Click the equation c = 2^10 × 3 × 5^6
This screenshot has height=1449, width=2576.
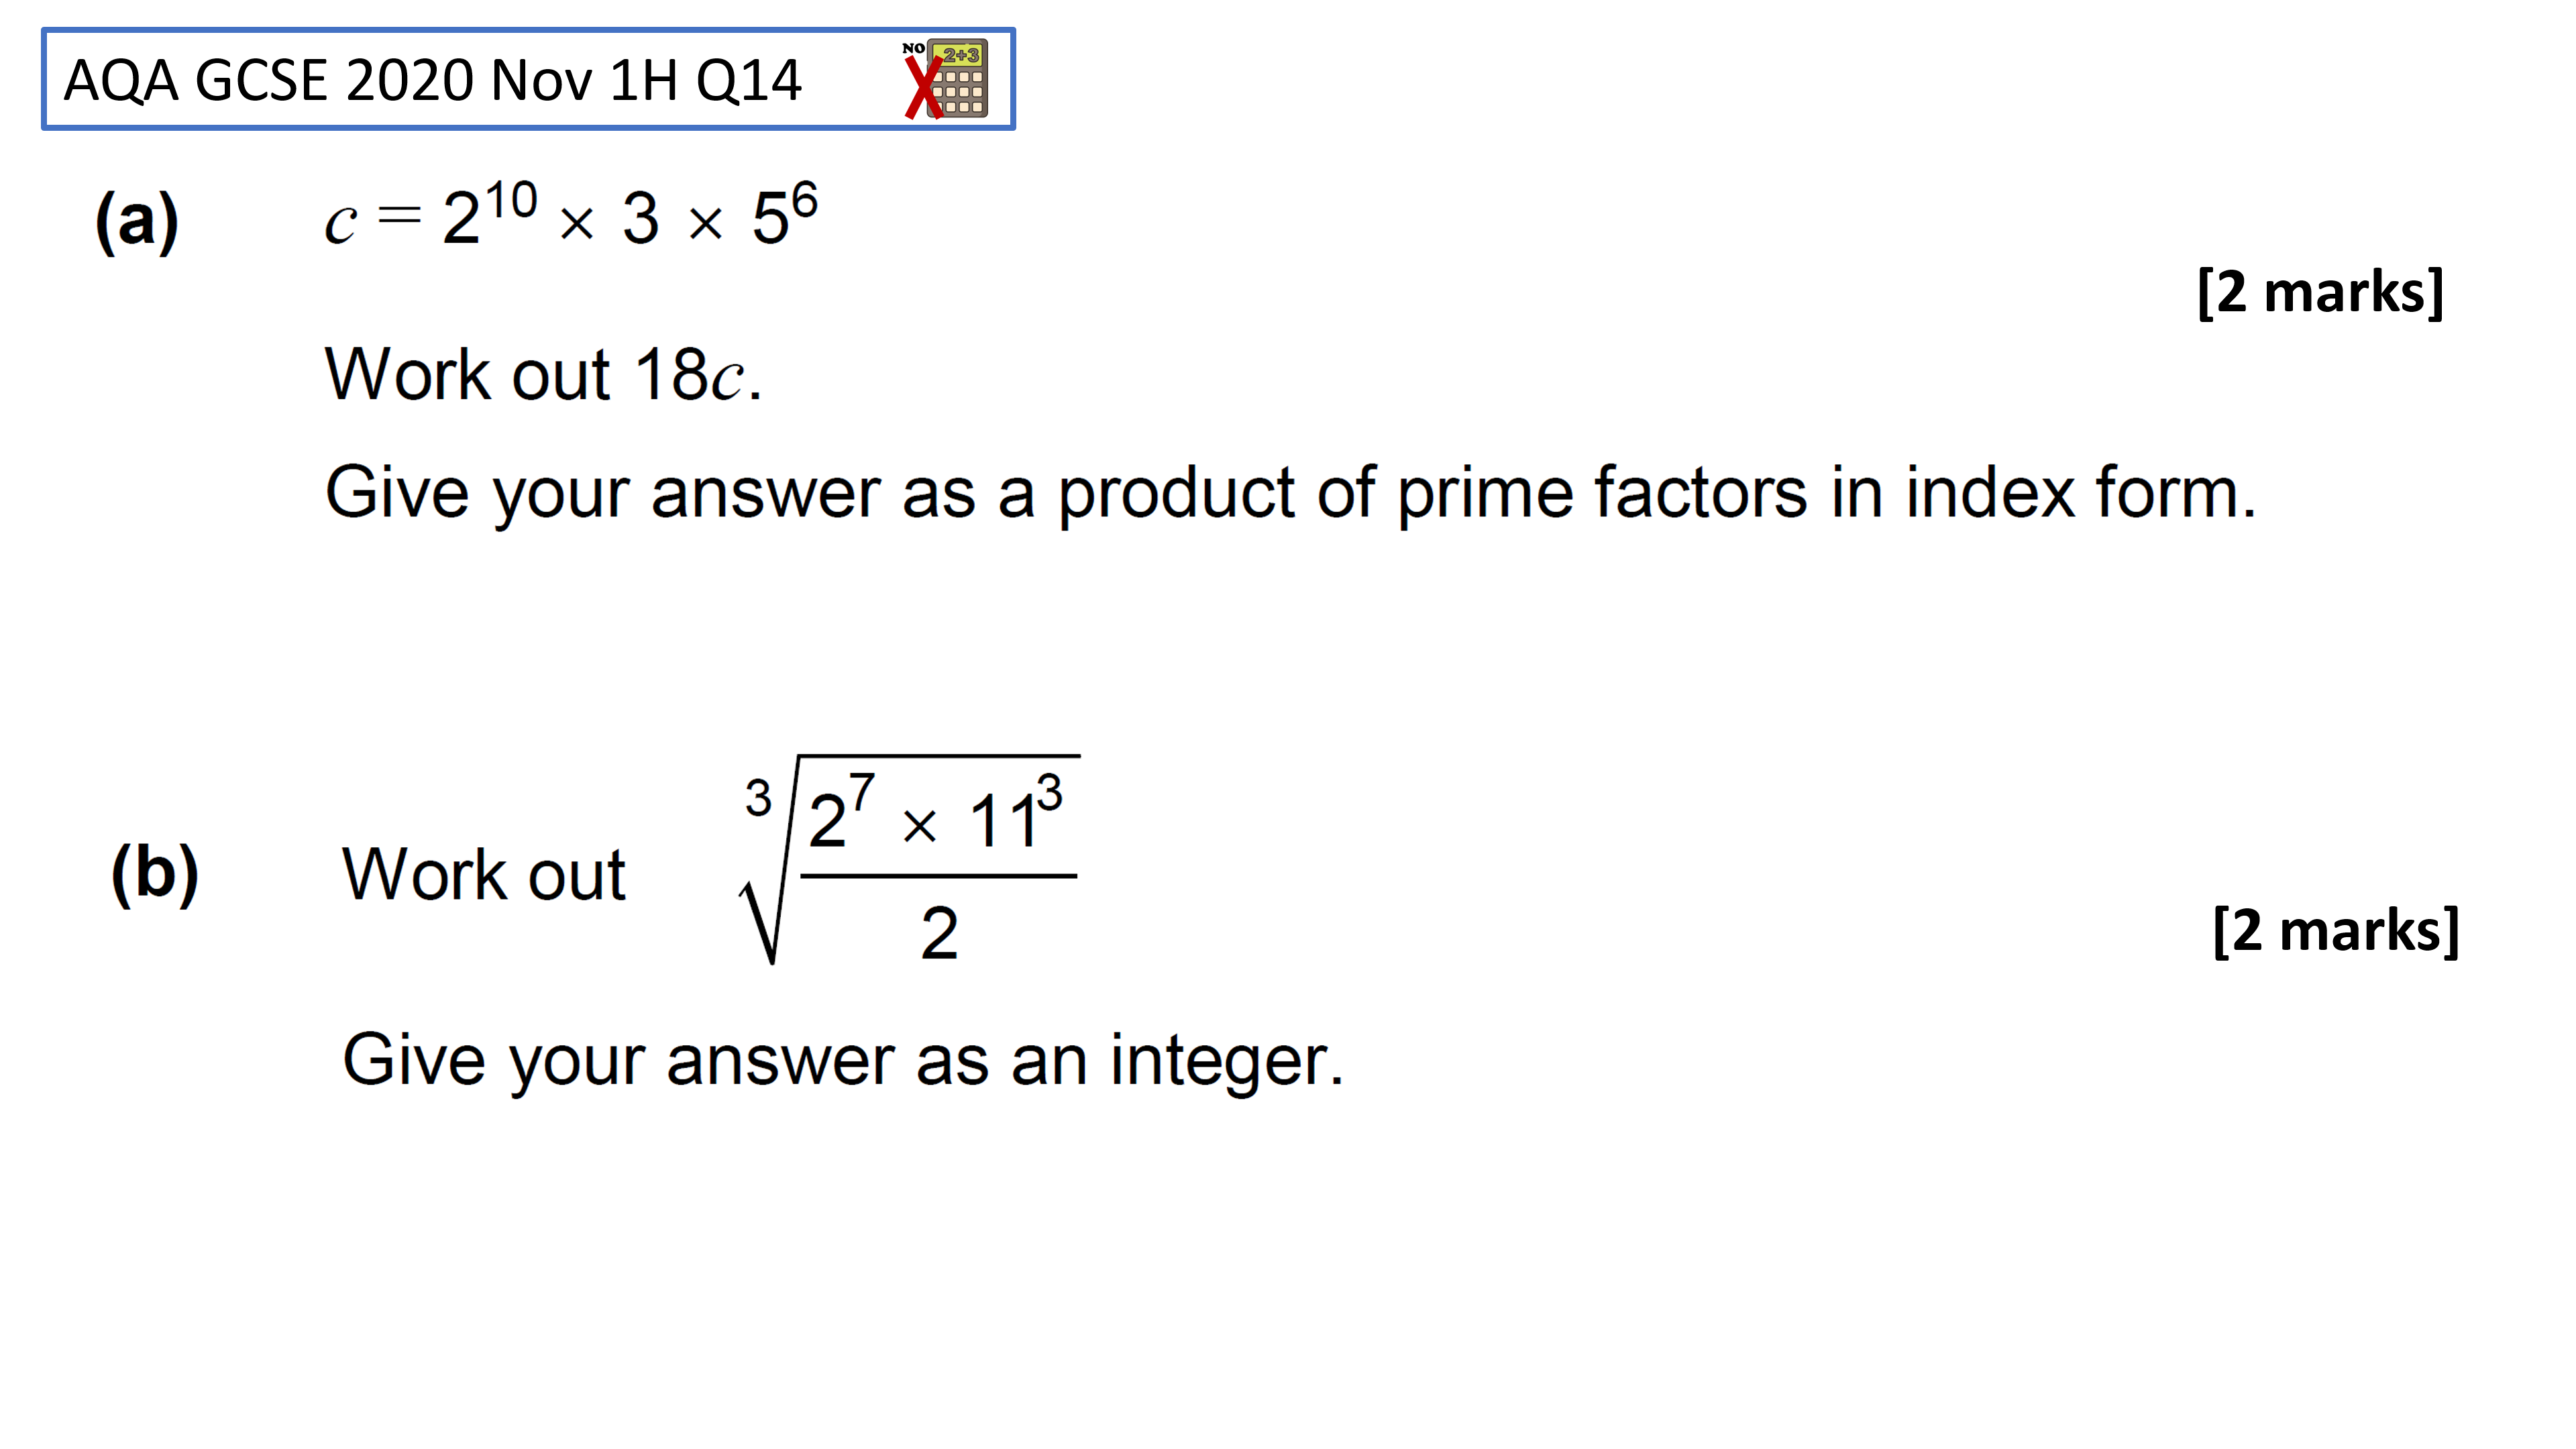tap(571, 214)
